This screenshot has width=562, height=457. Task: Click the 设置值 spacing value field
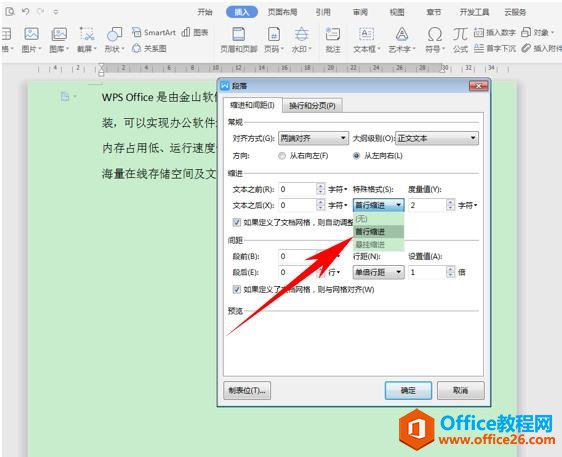(x=427, y=272)
